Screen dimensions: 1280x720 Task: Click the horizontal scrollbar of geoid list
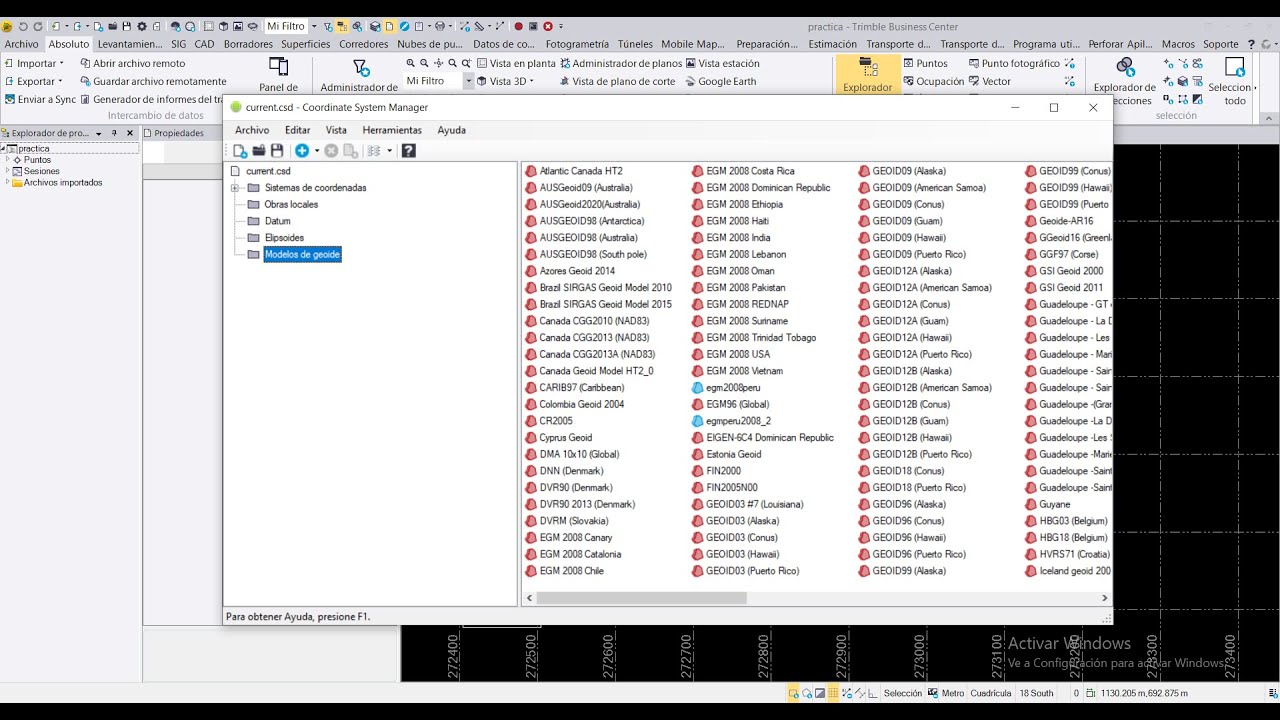point(641,598)
